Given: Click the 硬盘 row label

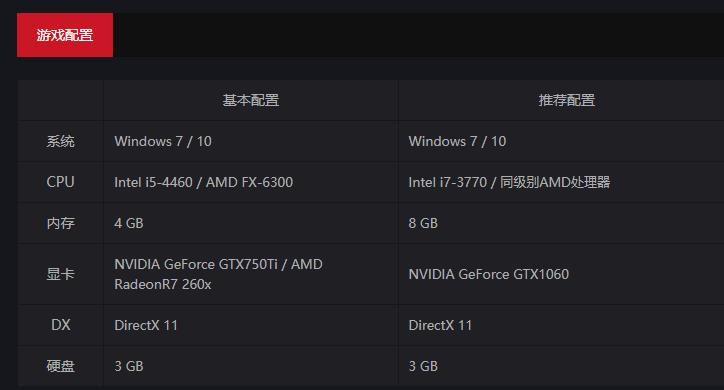Looking at the screenshot, I should click(x=60, y=366).
